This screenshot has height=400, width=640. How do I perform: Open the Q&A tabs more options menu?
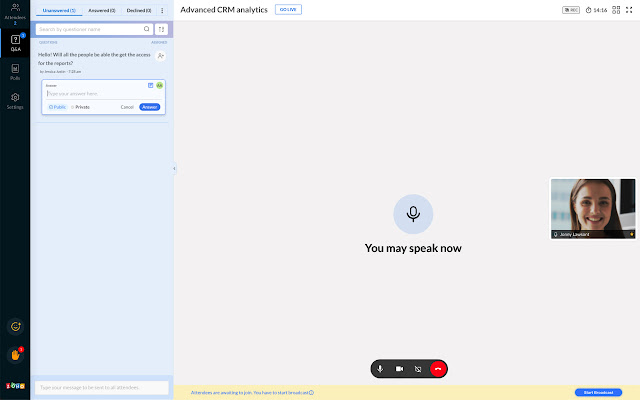[162, 10]
